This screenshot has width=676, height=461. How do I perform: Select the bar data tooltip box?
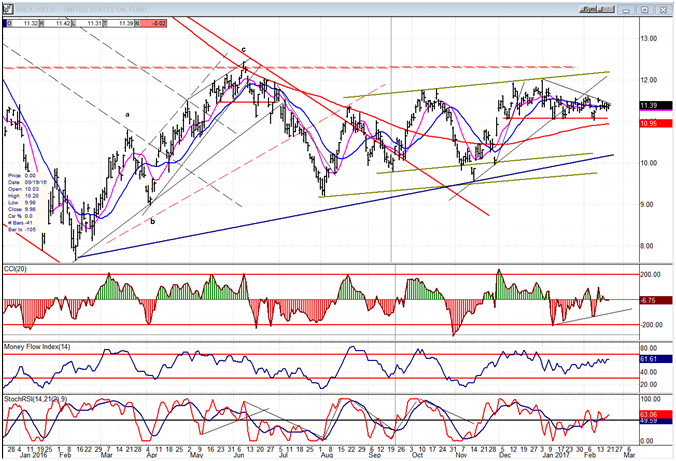click(x=21, y=202)
